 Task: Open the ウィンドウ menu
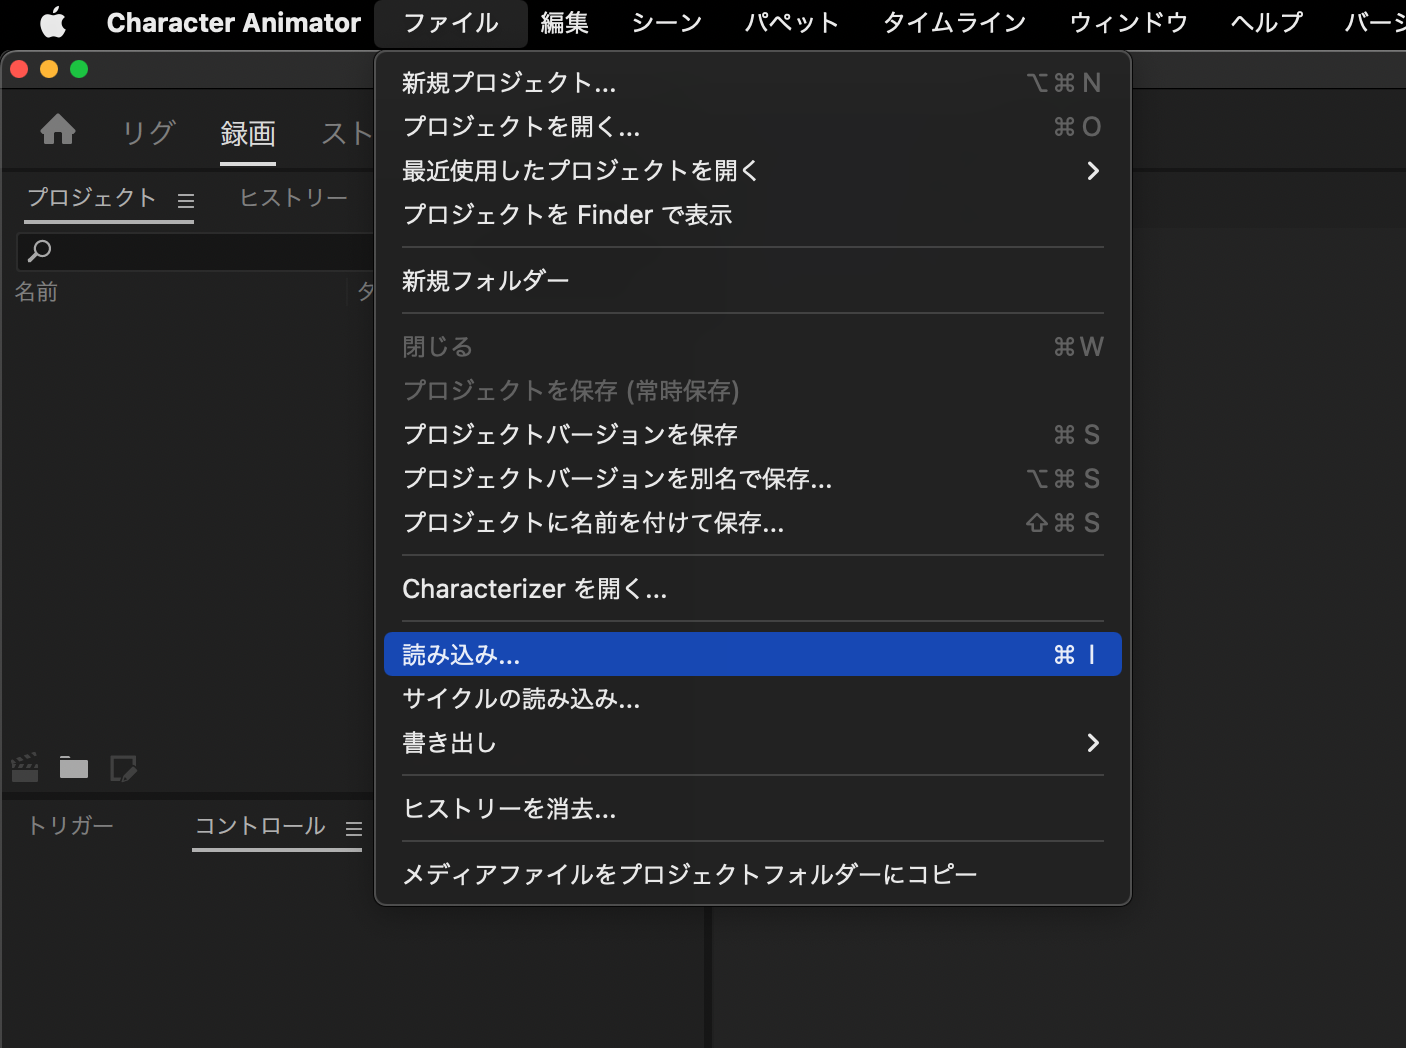(1129, 22)
